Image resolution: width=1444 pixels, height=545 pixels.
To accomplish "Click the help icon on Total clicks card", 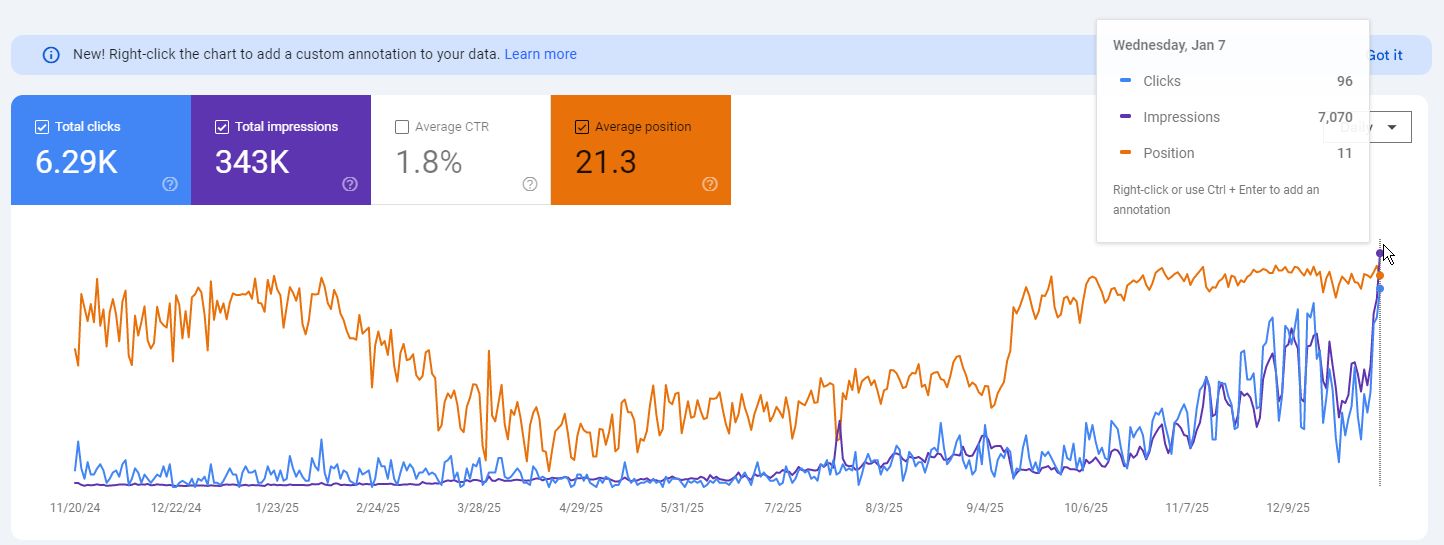I will [x=170, y=184].
